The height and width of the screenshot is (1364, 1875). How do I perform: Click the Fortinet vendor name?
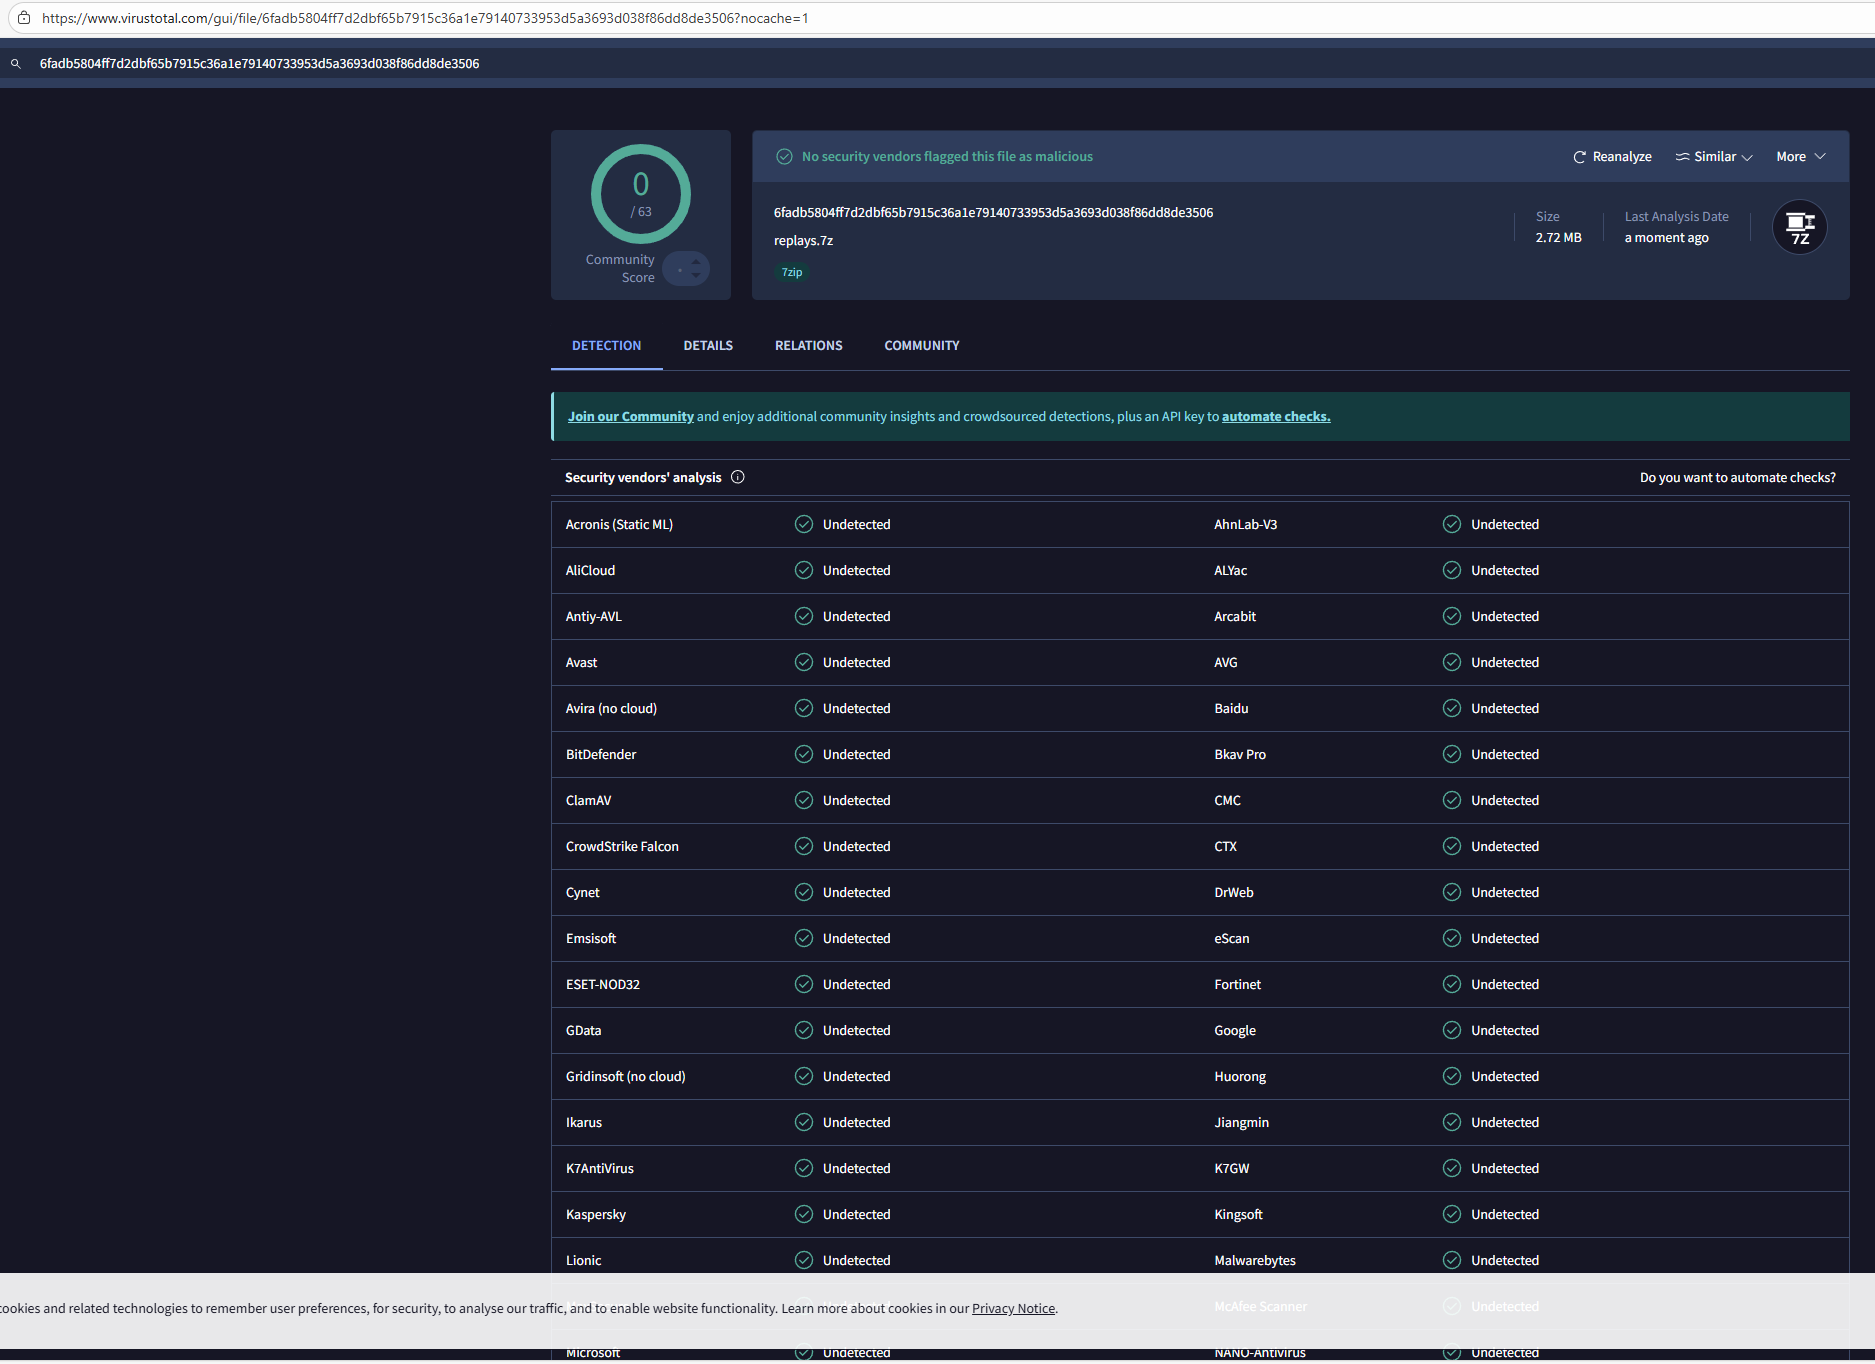(x=1238, y=984)
